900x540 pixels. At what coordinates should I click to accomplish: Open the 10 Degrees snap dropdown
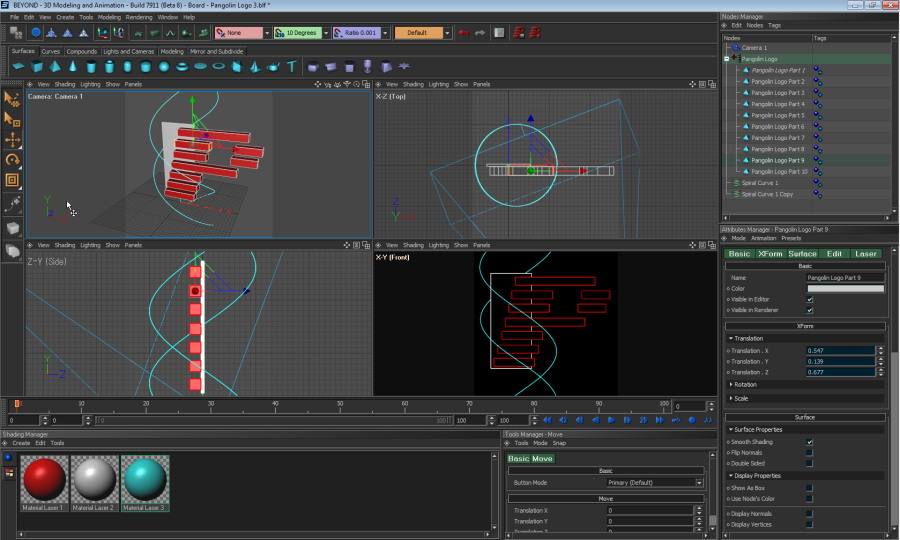click(x=325, y=33)
